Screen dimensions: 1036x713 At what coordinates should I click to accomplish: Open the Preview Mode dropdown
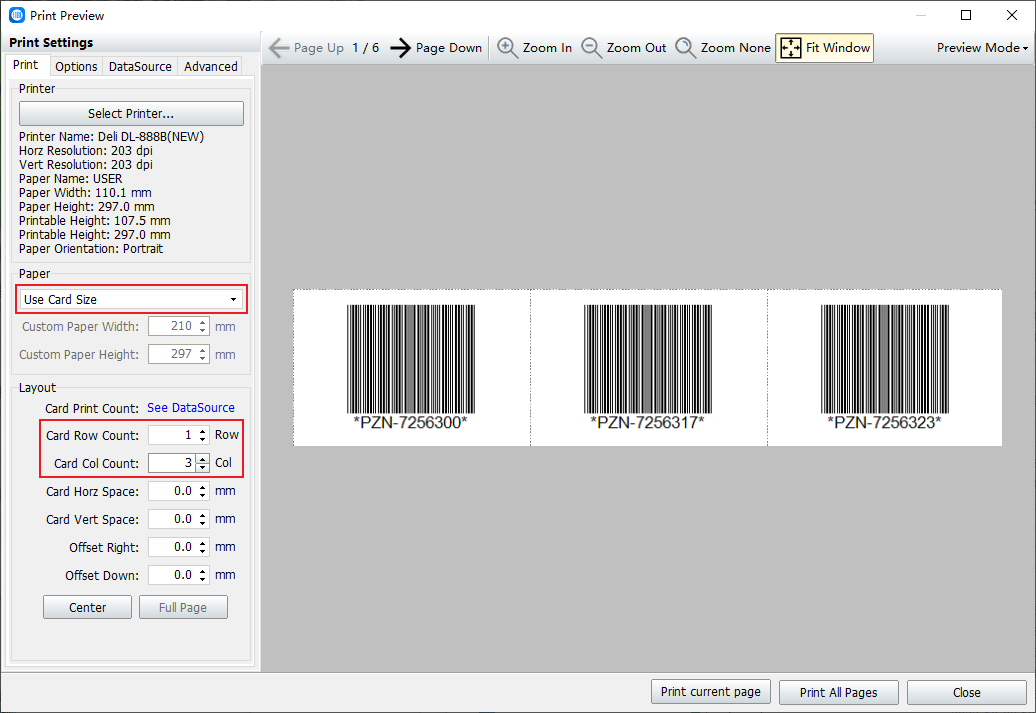tap(982, 48)
